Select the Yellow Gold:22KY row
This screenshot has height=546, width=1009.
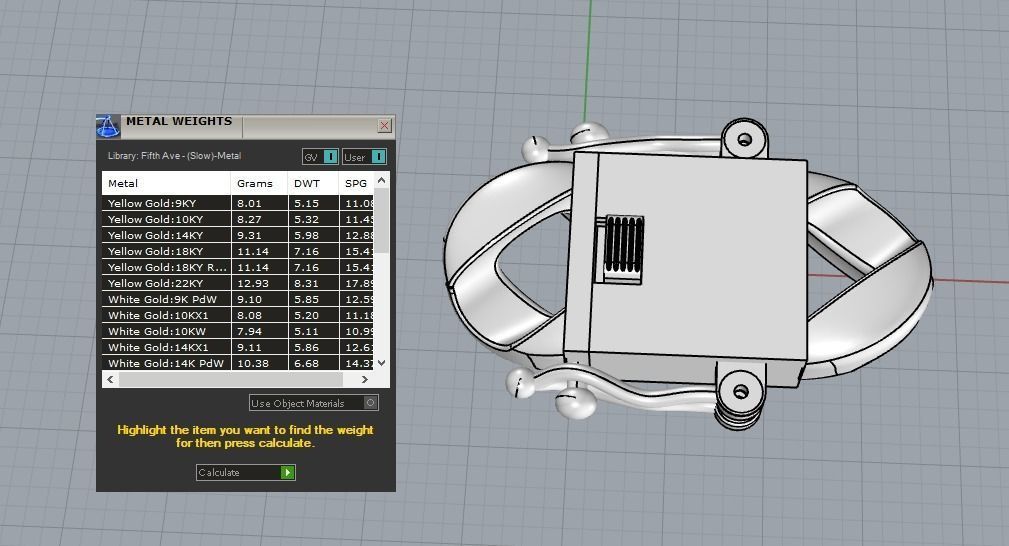click(237, 283)
